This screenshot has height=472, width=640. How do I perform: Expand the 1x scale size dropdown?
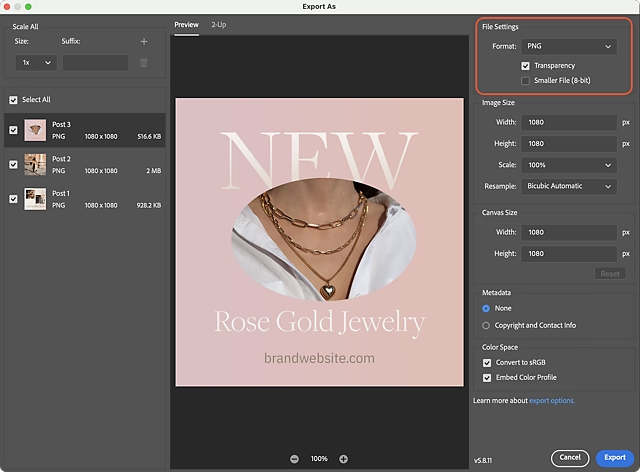(x=35, y=63)
